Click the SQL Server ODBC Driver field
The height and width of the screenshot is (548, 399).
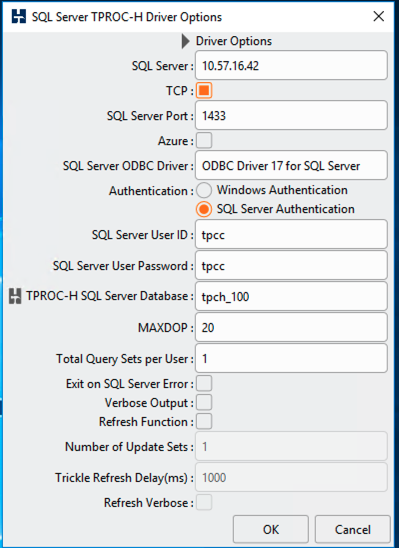click(291, 165)
